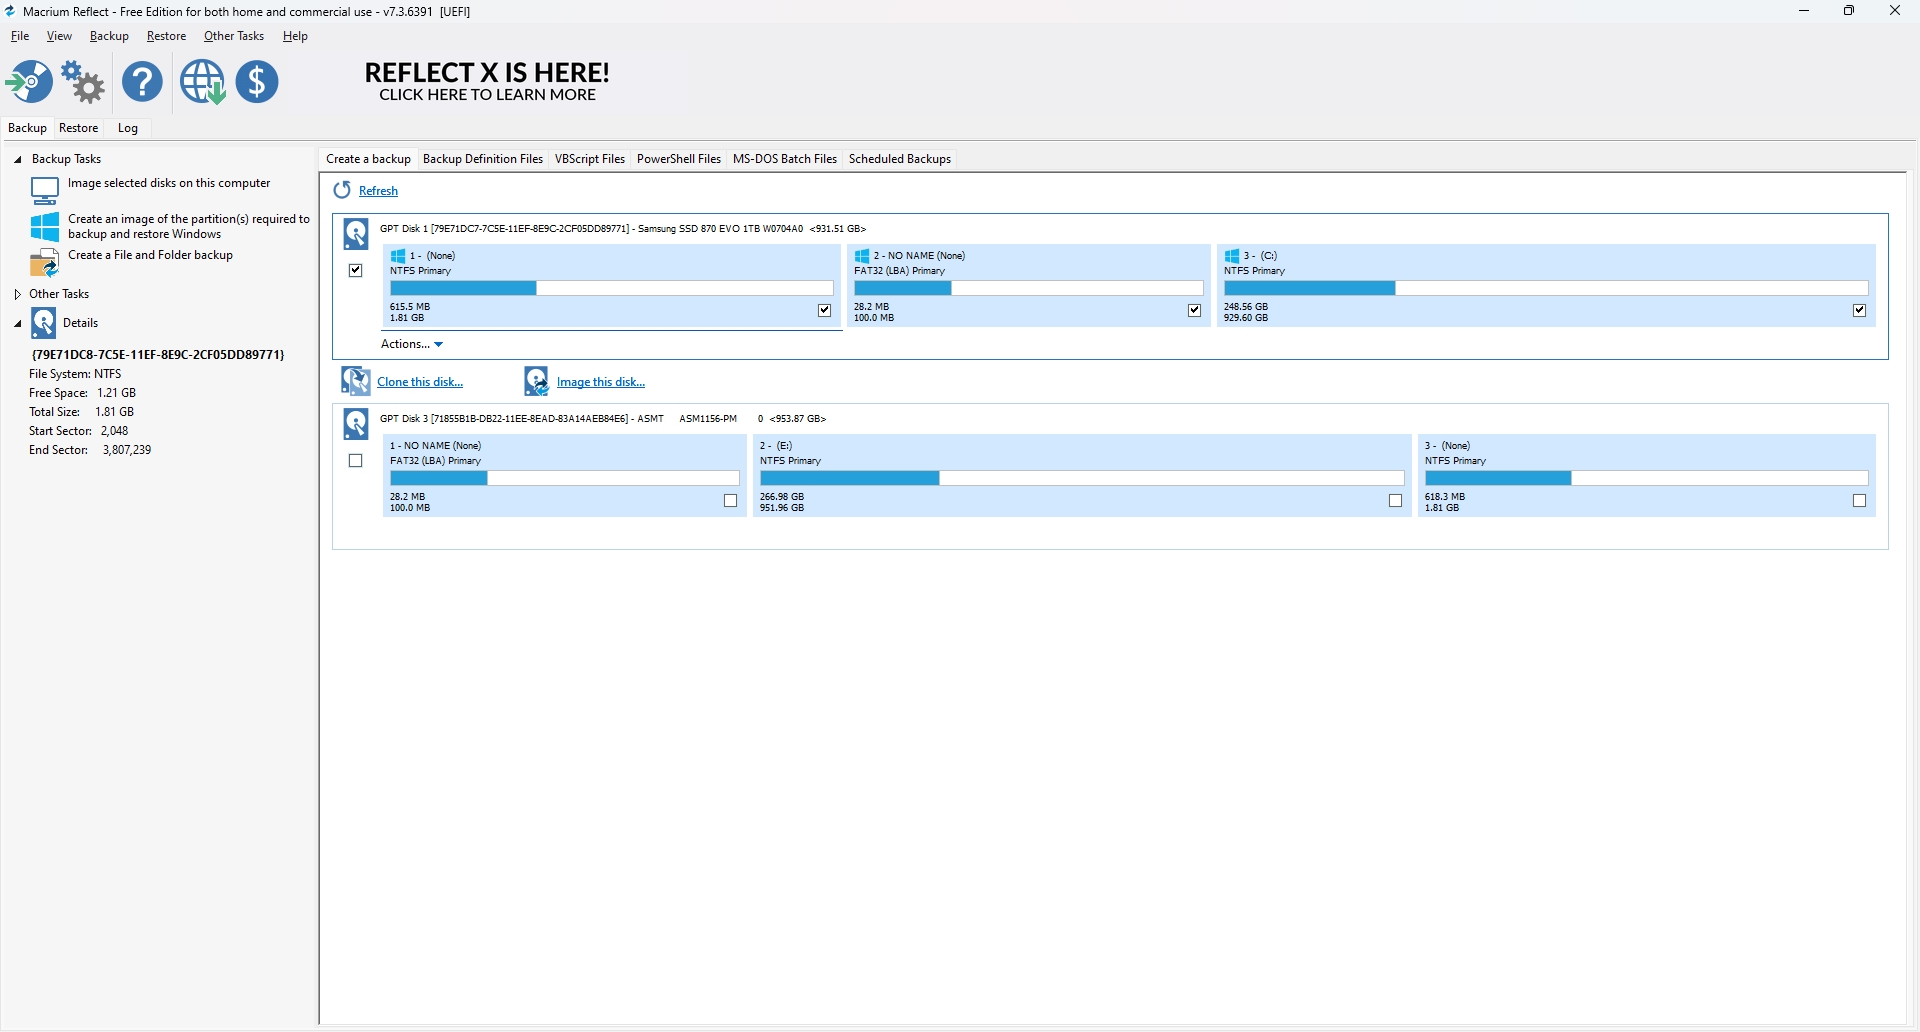Open the Help menu
The width and height of the screenshot is (1920, 1032).
pyautogui.click(x=295, y=36)
